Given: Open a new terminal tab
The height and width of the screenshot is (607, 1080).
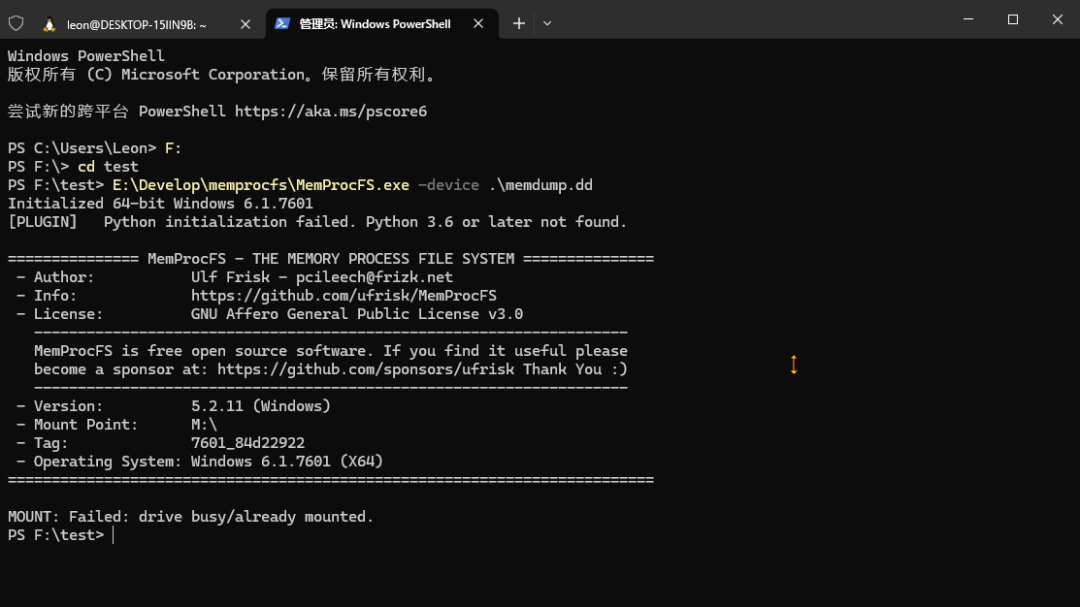Looking at the screenshot, I should point(519,23).
